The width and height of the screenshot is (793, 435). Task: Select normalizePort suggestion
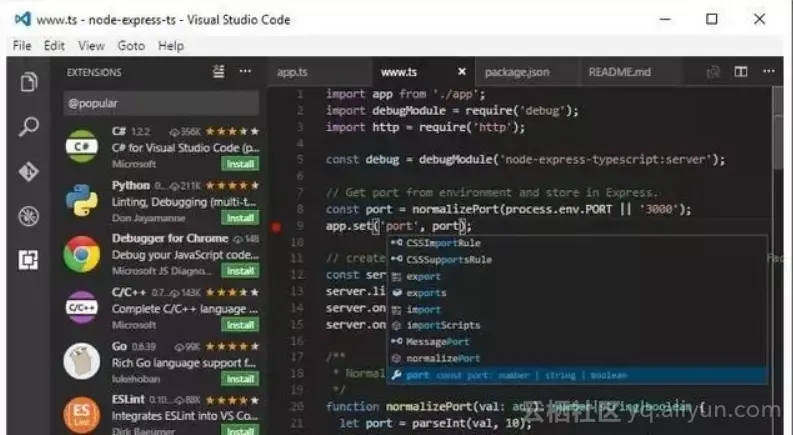point(577,358)
